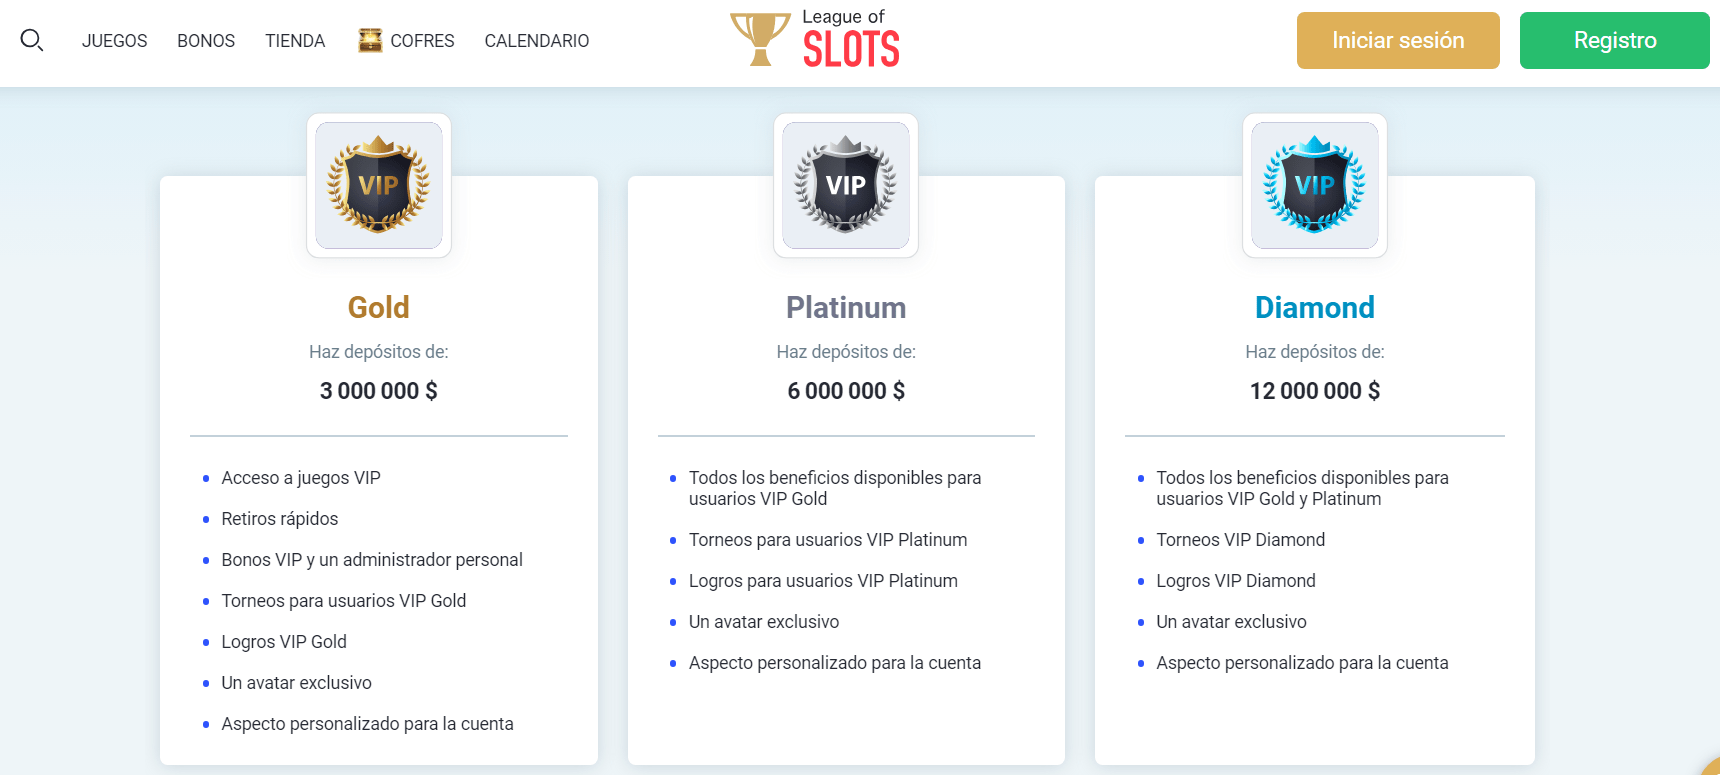1720x775 pixels.
Task: Navigate to TIENDA section
Action: click(x=294, y=41)
